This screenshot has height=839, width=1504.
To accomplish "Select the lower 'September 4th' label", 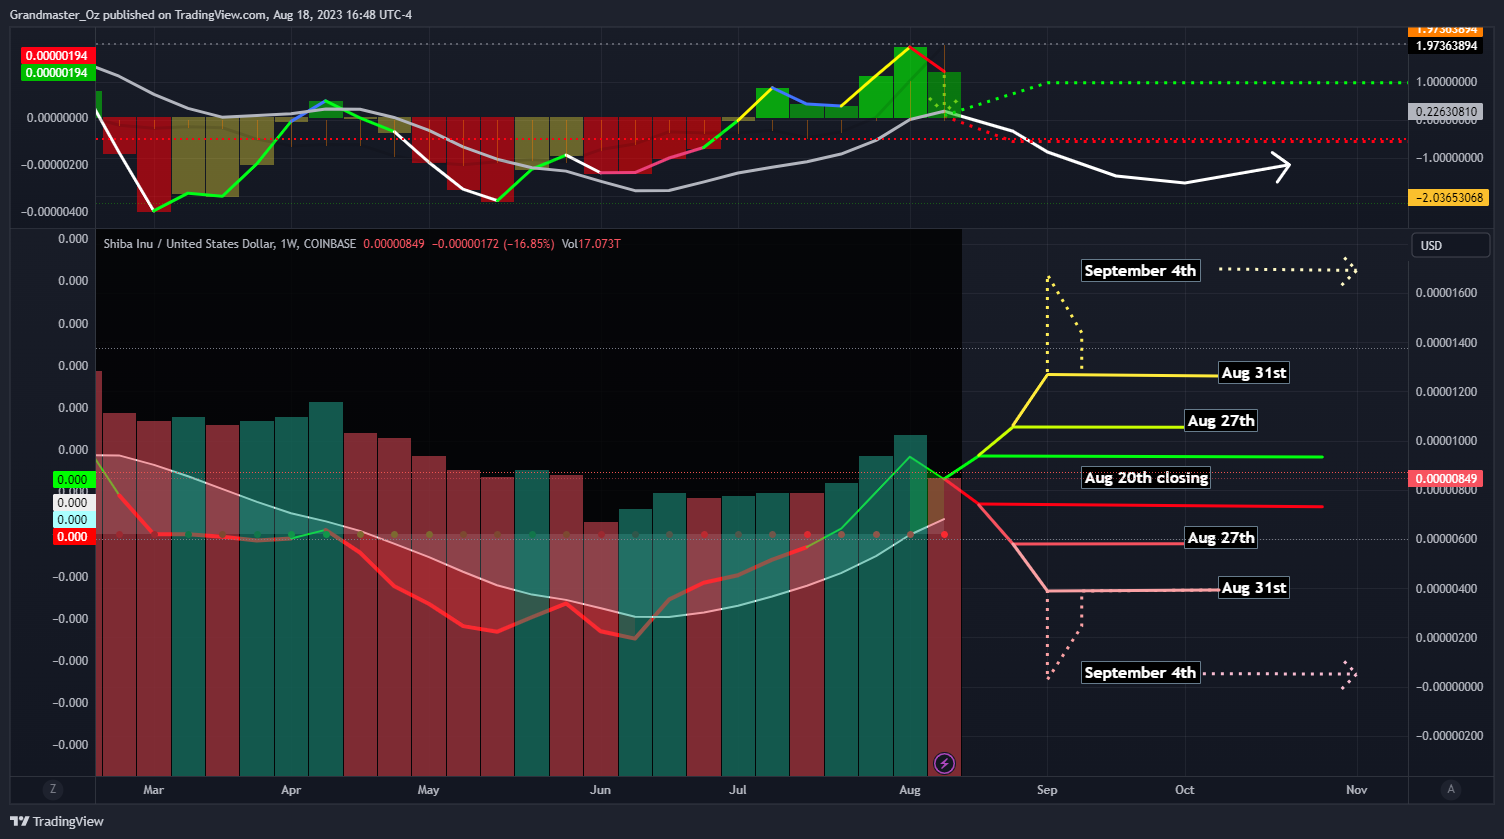I will (1140, 673).
